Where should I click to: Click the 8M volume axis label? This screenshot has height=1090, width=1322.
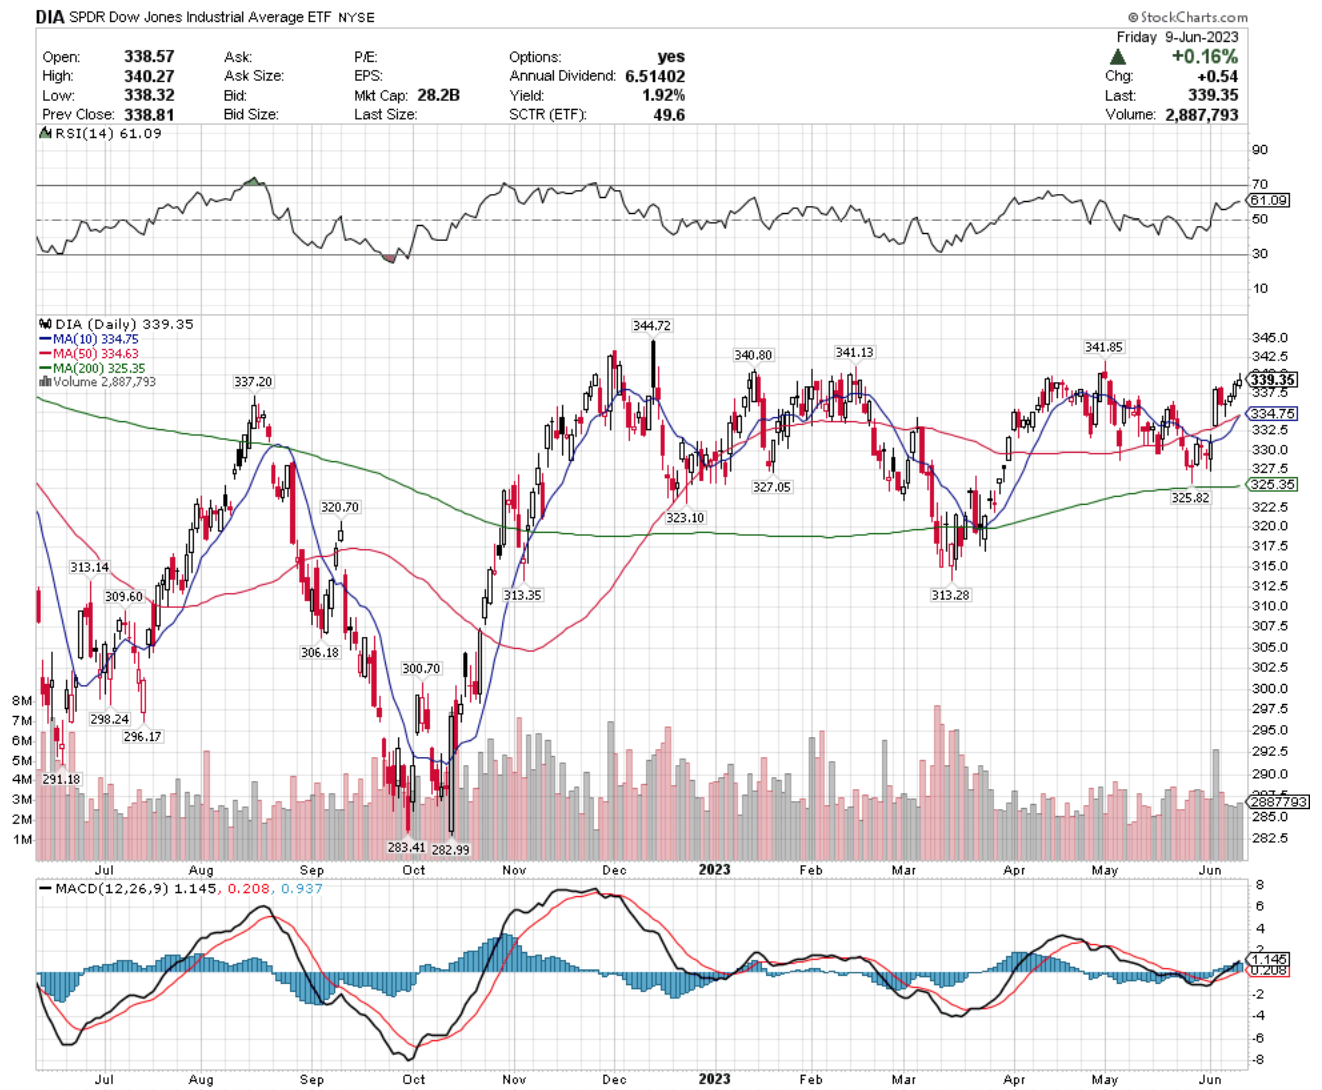point(22,701)
